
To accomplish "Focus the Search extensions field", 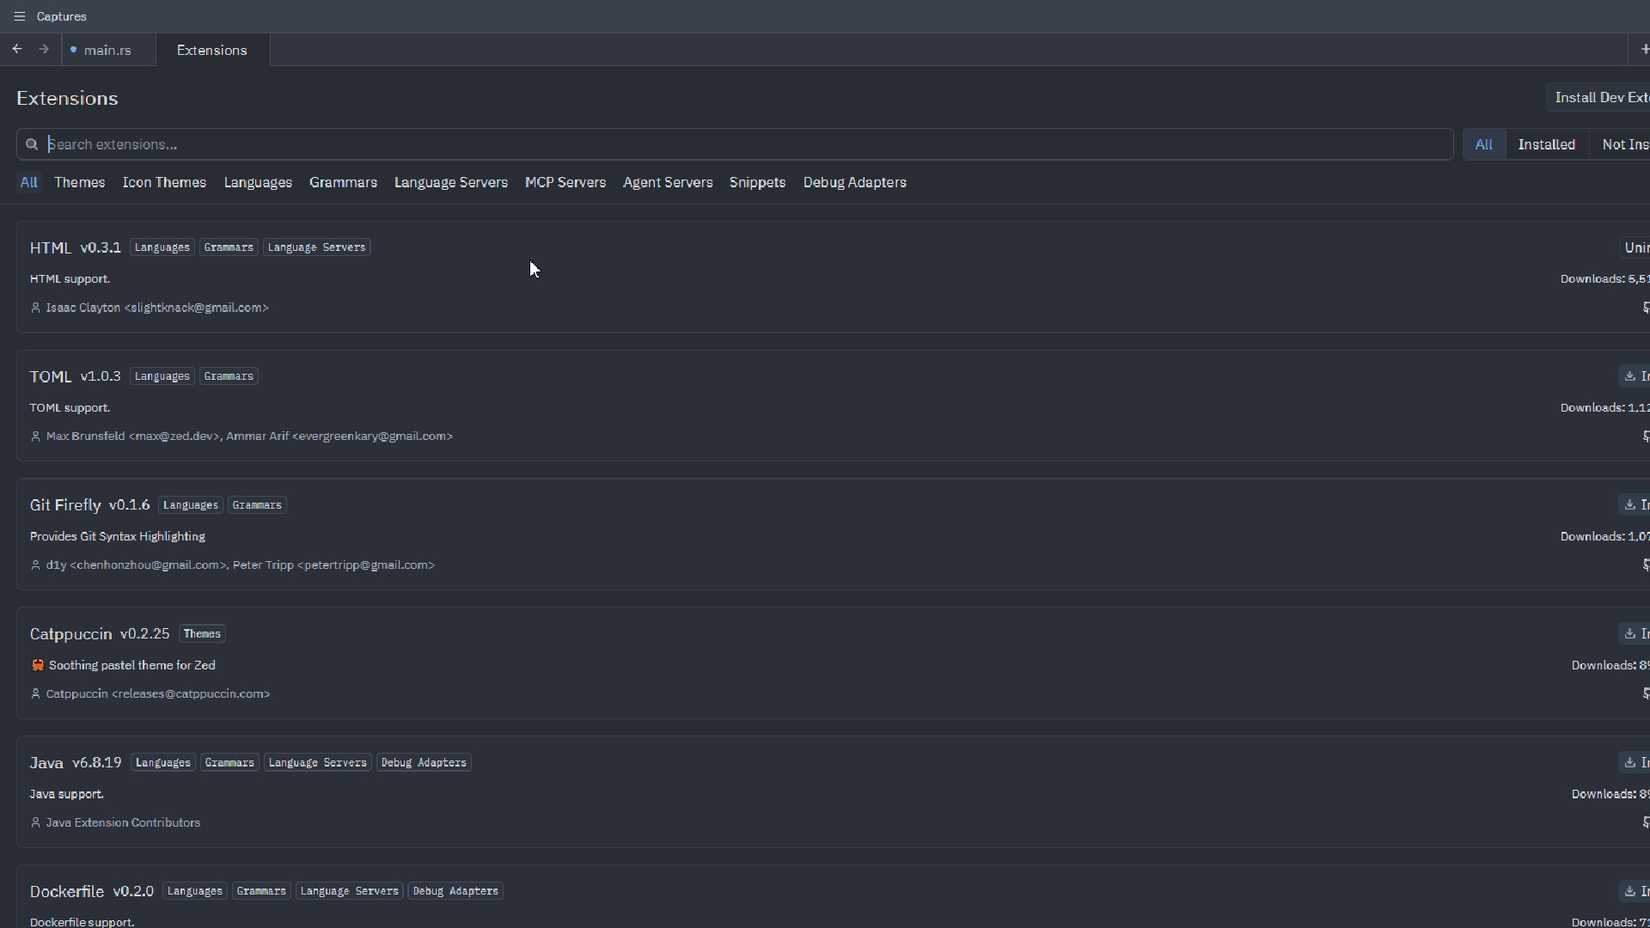I will [735, 144].
